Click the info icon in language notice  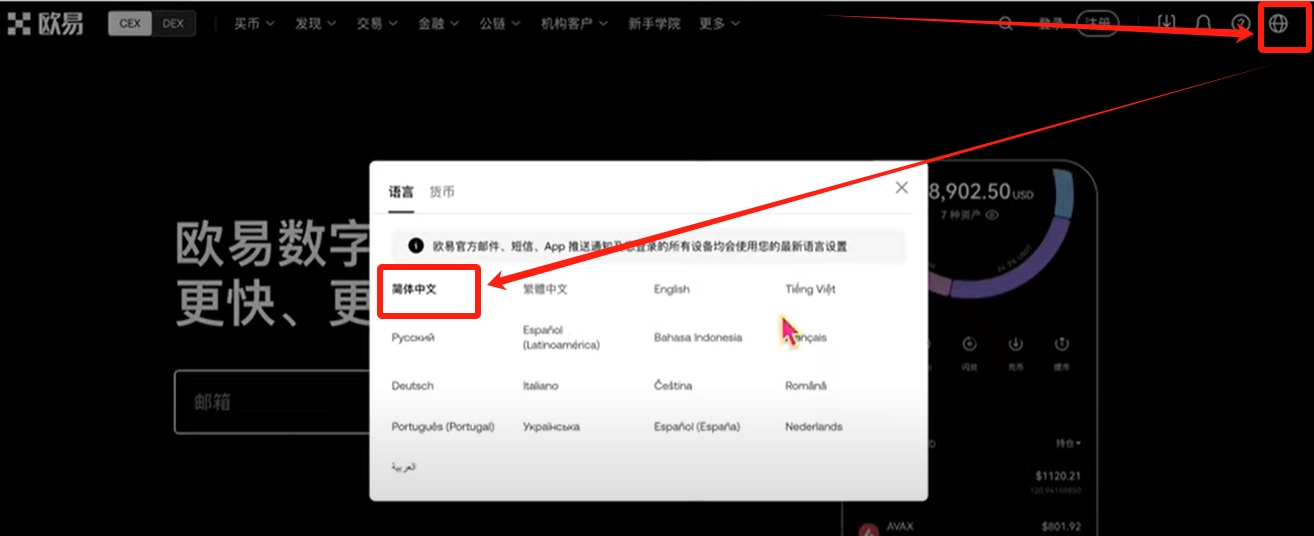pos(416,246)
